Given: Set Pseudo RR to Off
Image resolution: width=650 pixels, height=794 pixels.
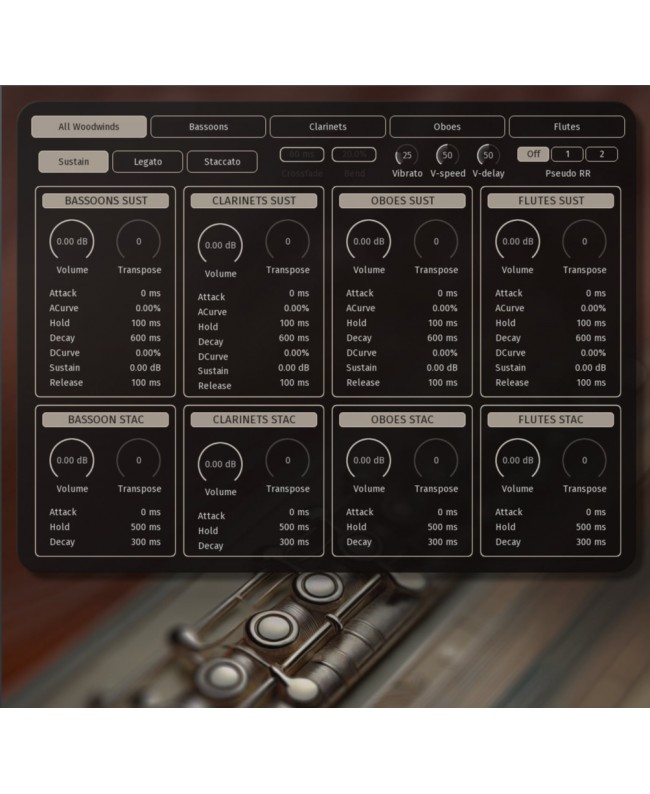Looking at the screenshot, I should pyautogui.click(x=533, y=154).
